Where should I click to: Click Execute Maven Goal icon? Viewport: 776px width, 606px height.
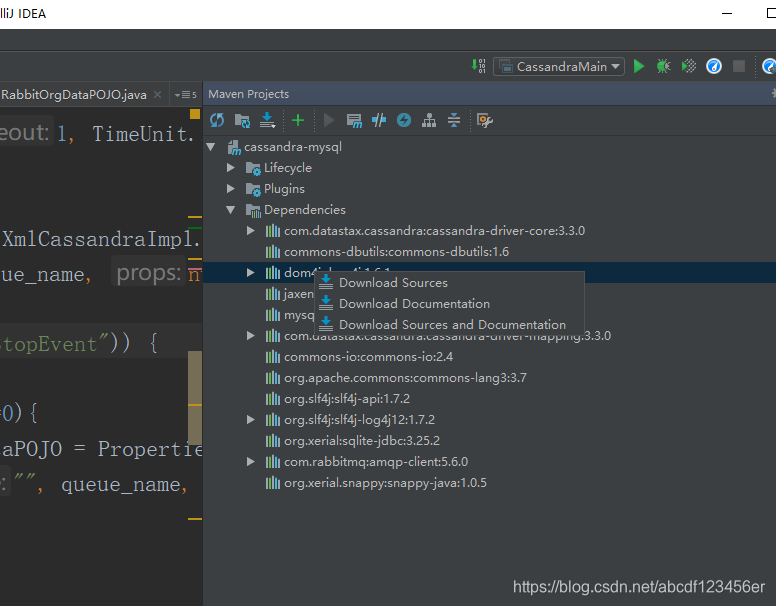pyautogui.click(x=354, y=120)
